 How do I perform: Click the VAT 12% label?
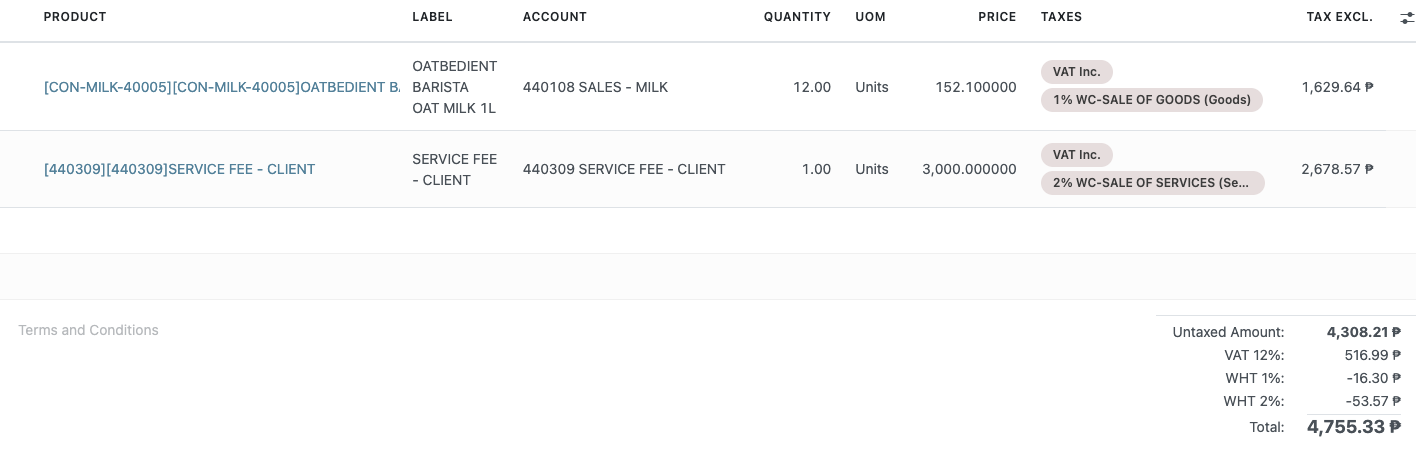1254,355
